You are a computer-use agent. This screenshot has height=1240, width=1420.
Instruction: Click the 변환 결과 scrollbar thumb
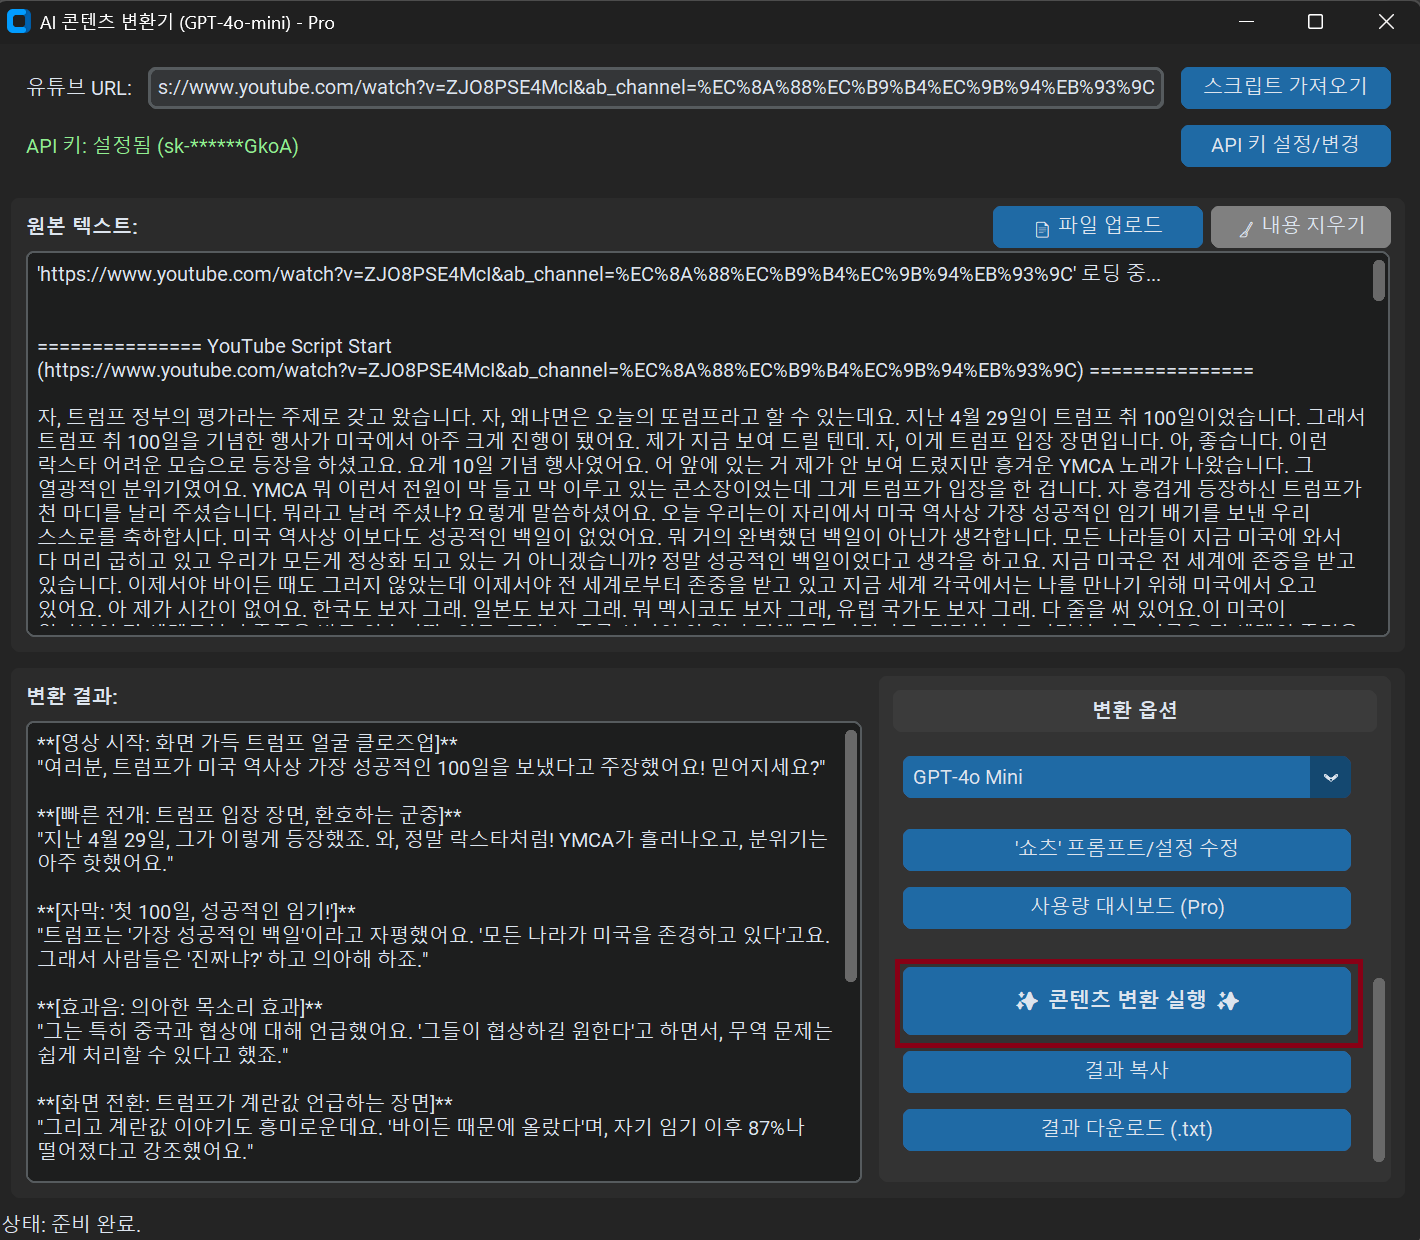(851, 855)
